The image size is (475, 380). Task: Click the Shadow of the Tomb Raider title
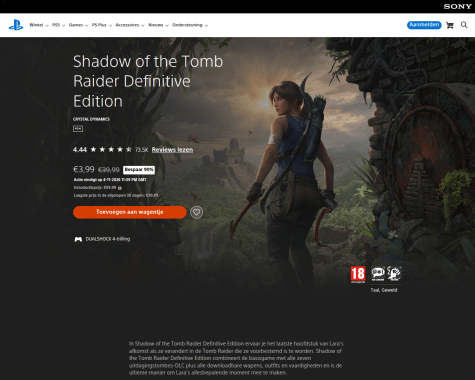pos(148,81)
